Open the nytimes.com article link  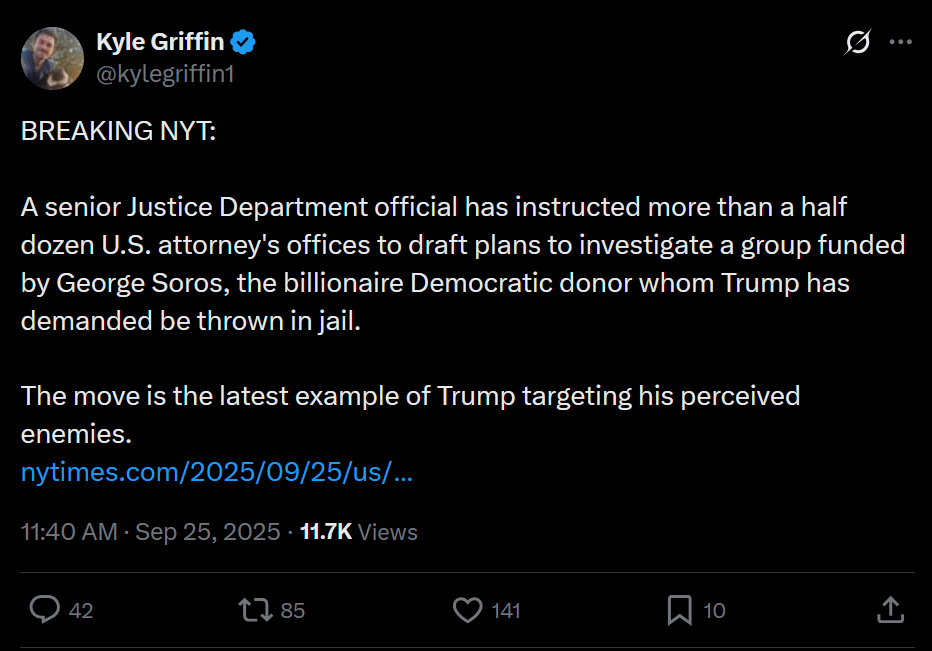click(217, 472)
